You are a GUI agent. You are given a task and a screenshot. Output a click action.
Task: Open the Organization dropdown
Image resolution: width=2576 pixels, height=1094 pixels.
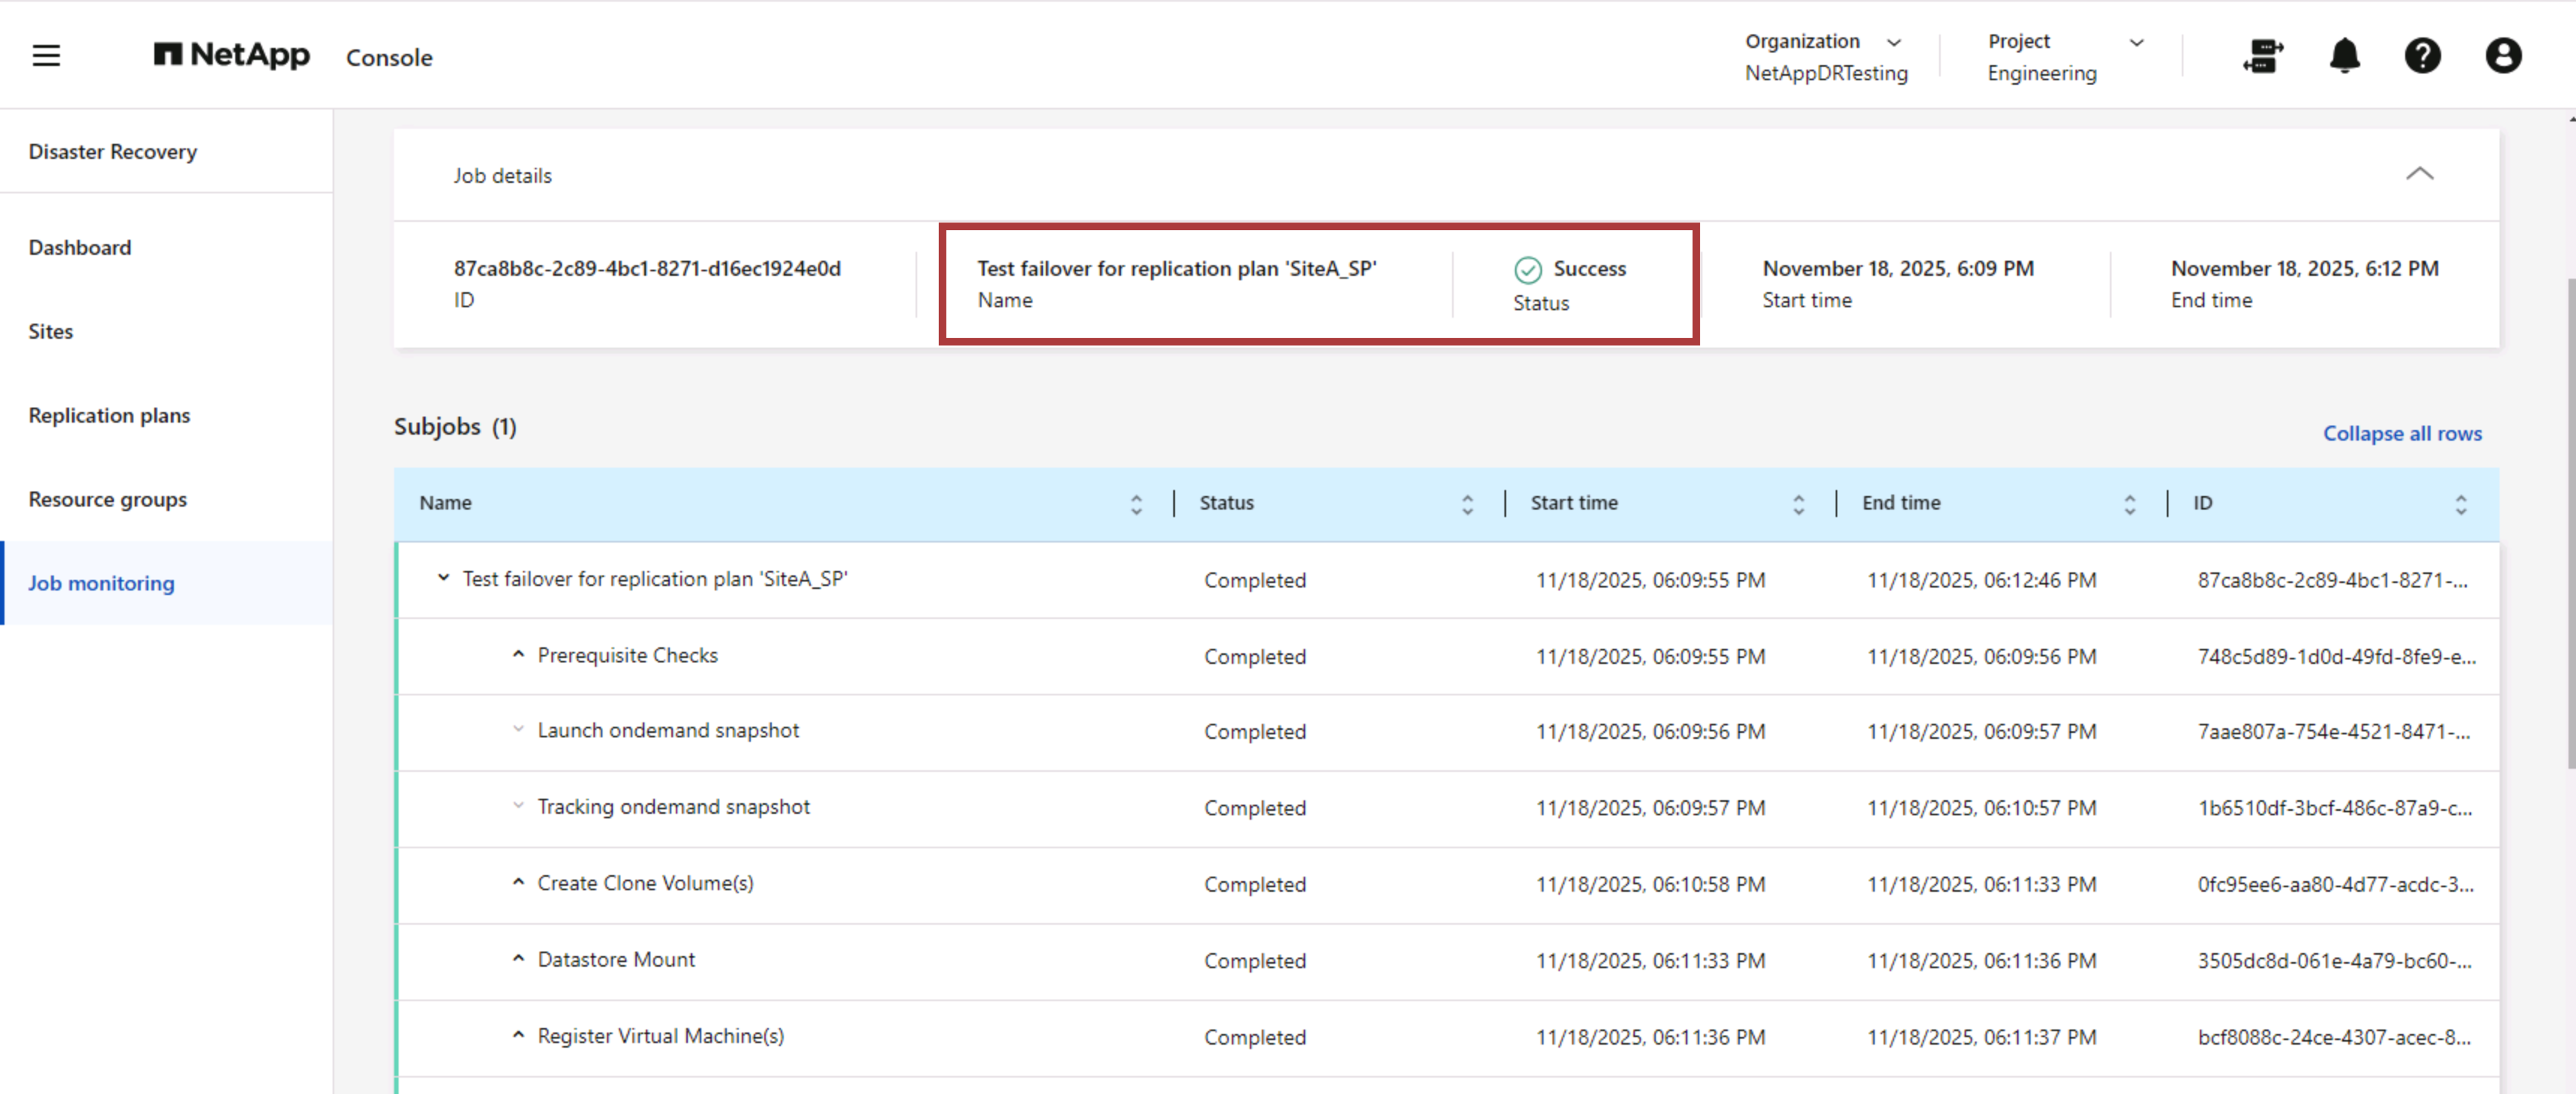coord(1895,42)
